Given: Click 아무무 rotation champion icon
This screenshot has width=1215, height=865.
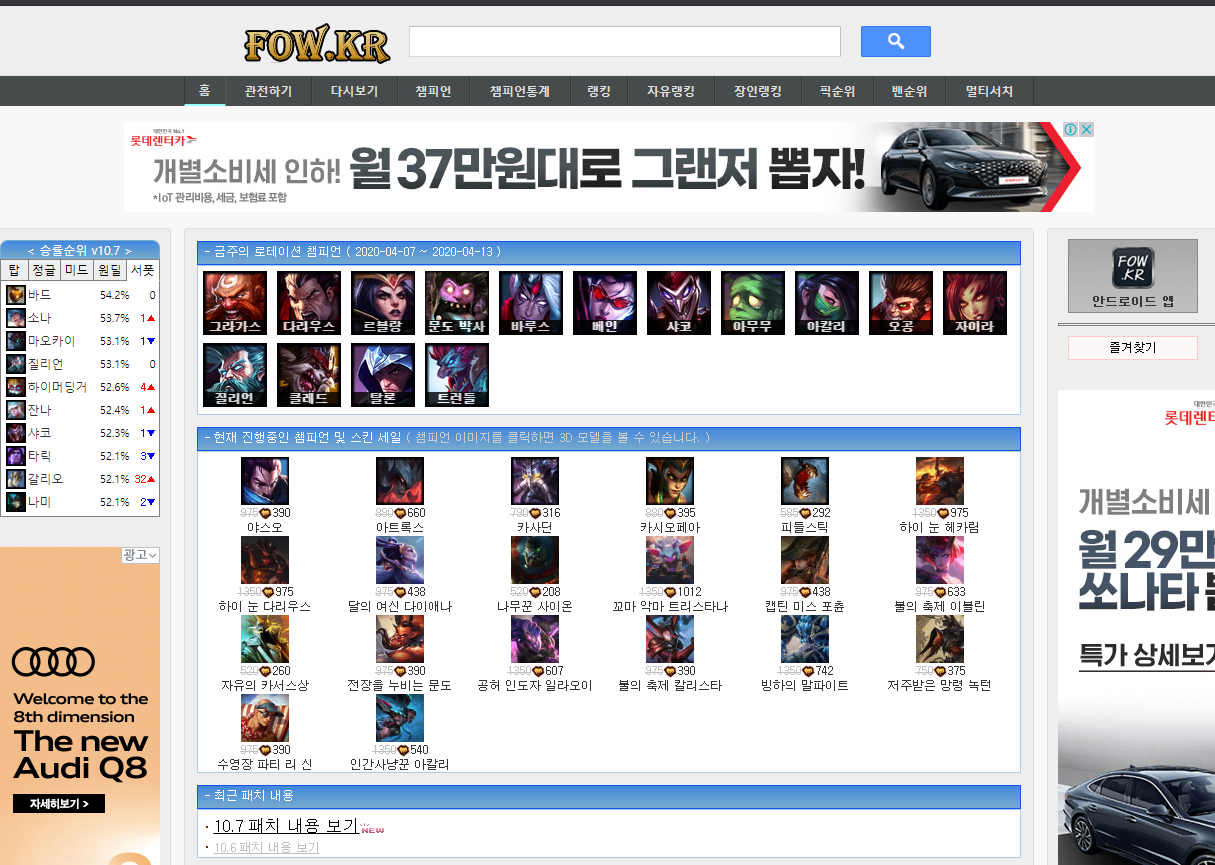Looking at the screenshot, I should click(753, 303).
